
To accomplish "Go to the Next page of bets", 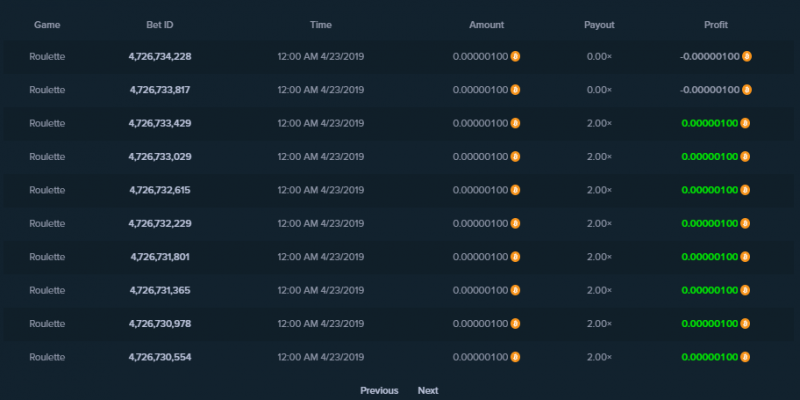I will click(428, 390).
